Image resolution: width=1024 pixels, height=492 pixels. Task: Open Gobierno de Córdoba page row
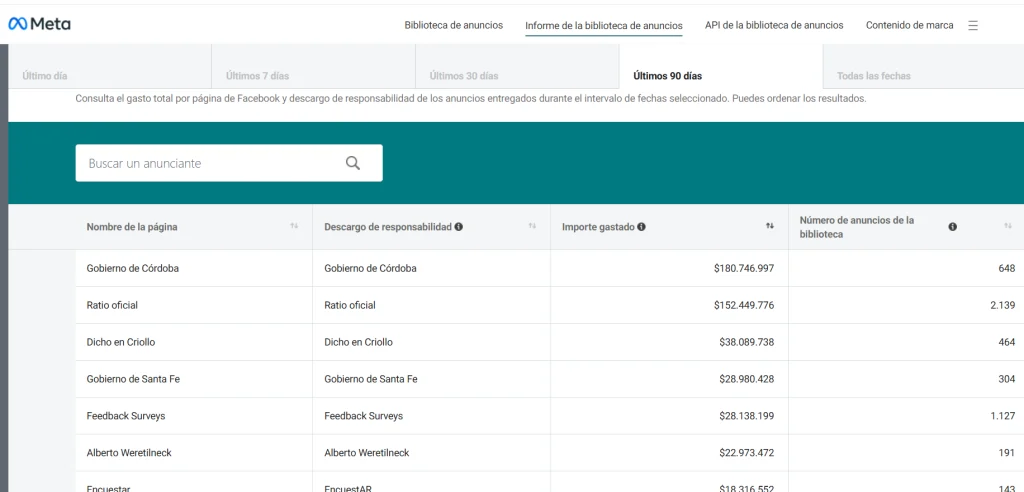(x=133, y=268)
